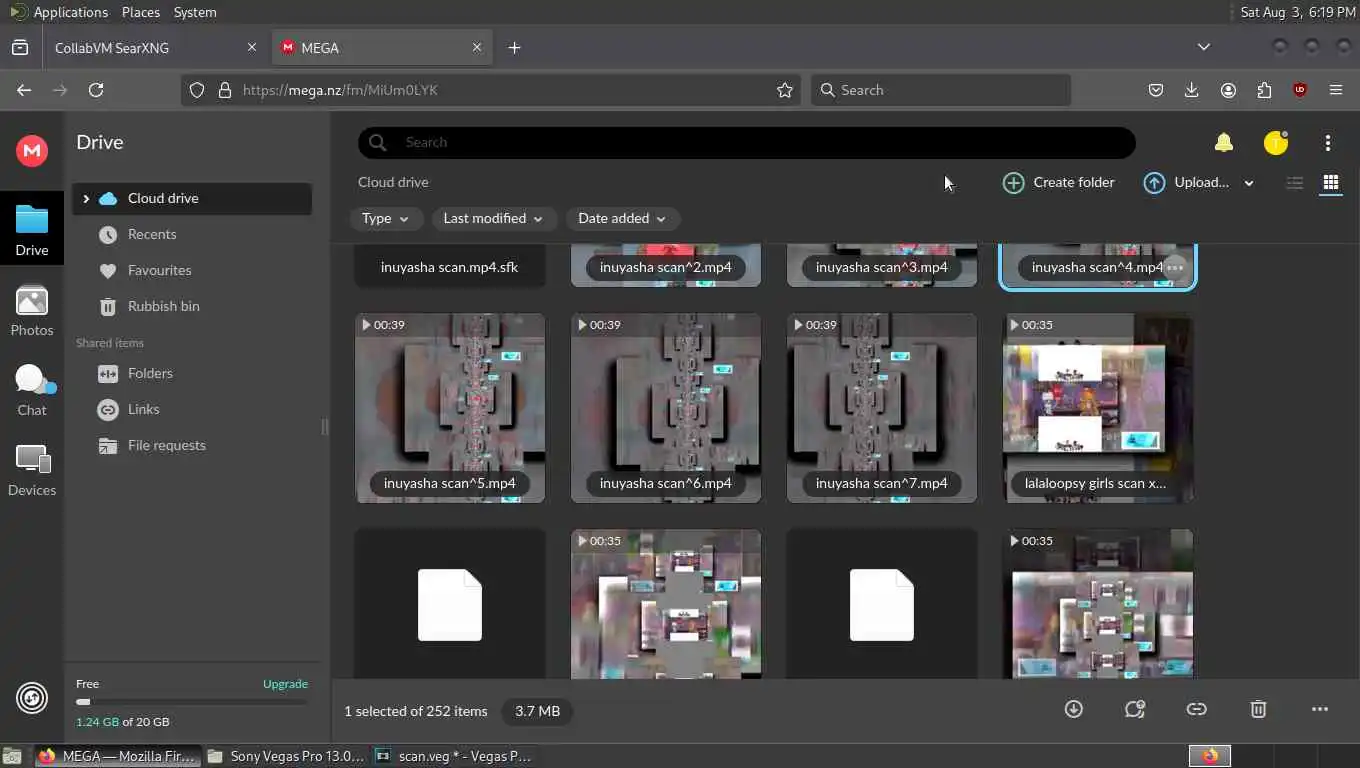Click the get link icon in bottom bar
The image size is (1360, 768).
[1196, 709]
